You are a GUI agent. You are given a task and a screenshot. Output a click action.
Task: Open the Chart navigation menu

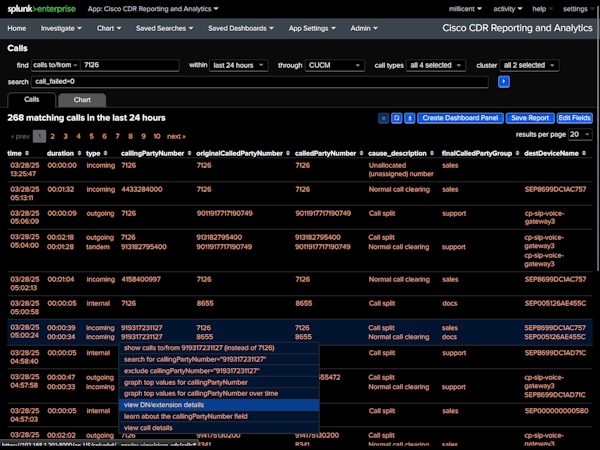[109, 28]
